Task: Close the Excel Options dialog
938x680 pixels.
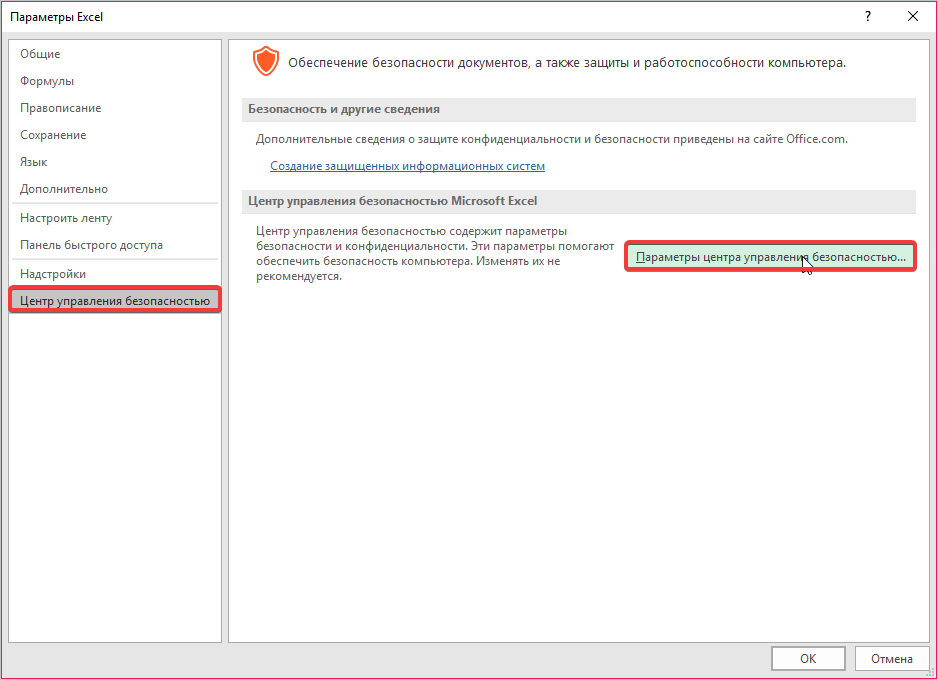Action: [912, 16]
